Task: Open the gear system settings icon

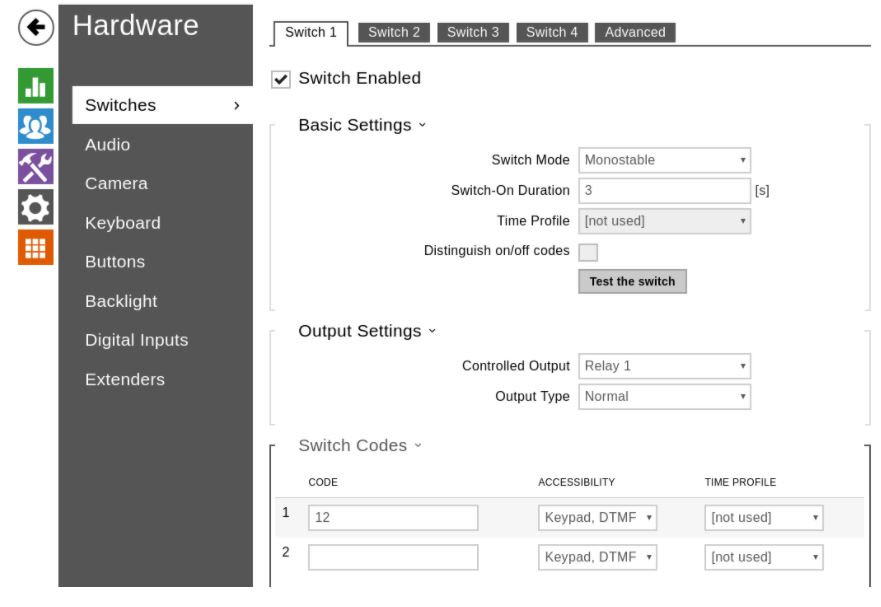Action: pyautogui.click(x=36, y=207)
